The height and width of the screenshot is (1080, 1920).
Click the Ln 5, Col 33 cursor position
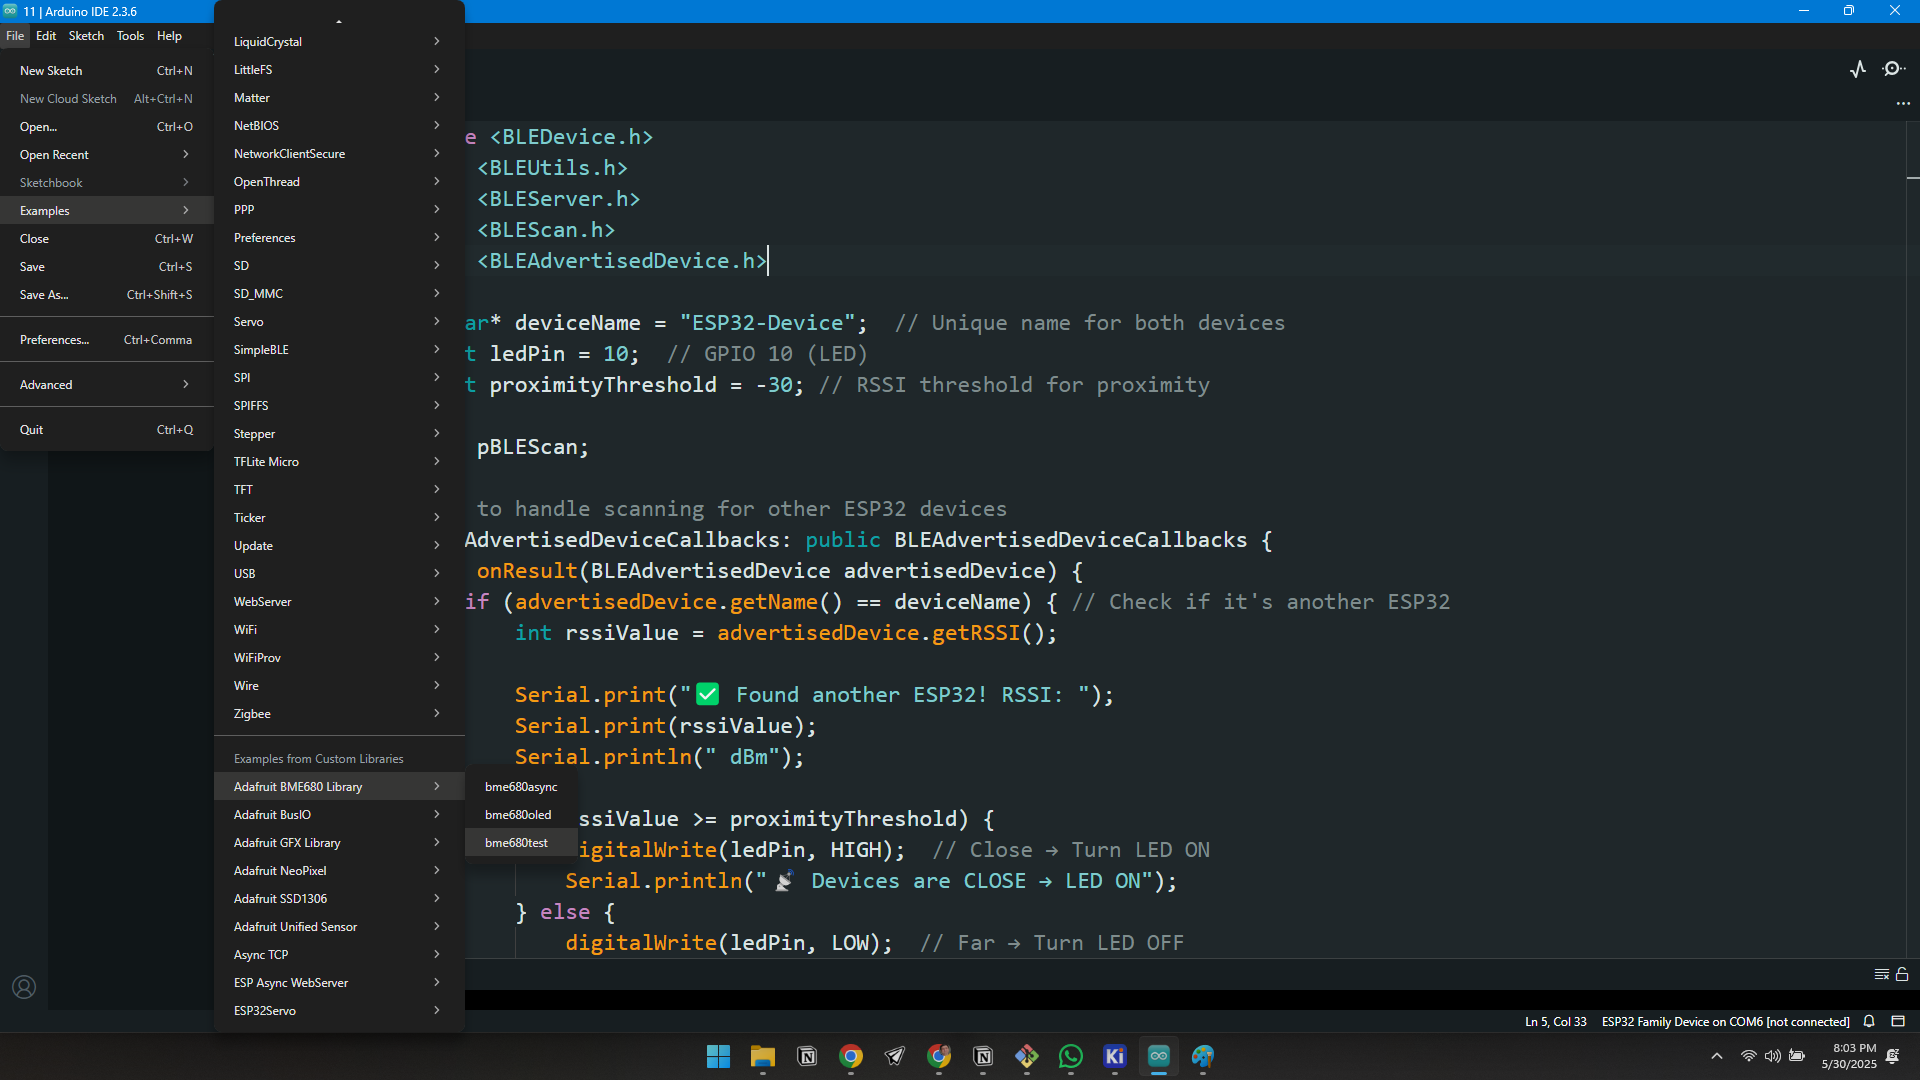point(1555,1021)
